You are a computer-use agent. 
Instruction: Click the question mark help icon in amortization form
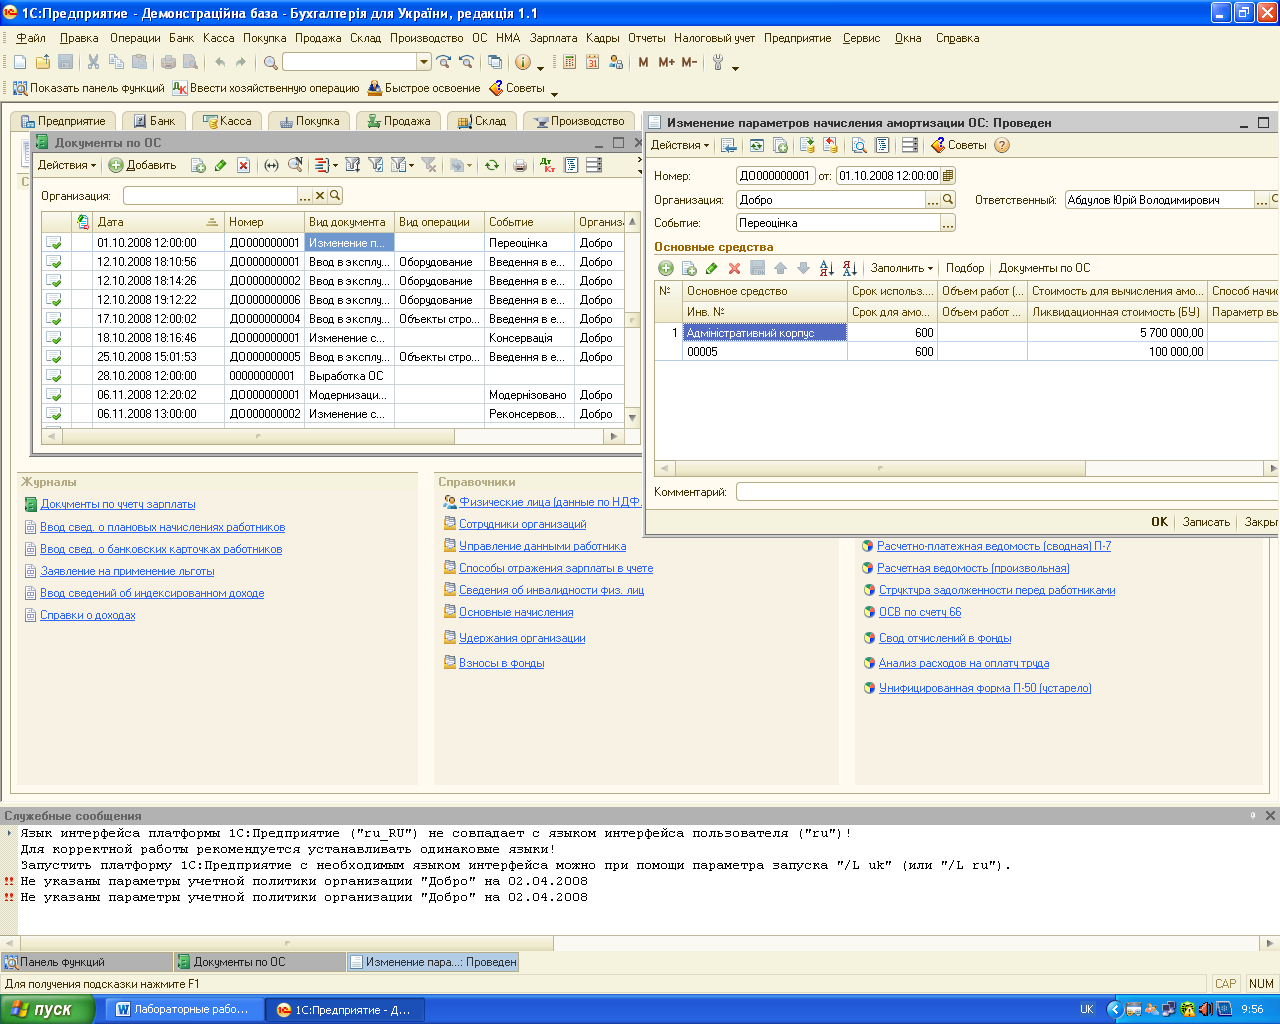coord(1002,145)
